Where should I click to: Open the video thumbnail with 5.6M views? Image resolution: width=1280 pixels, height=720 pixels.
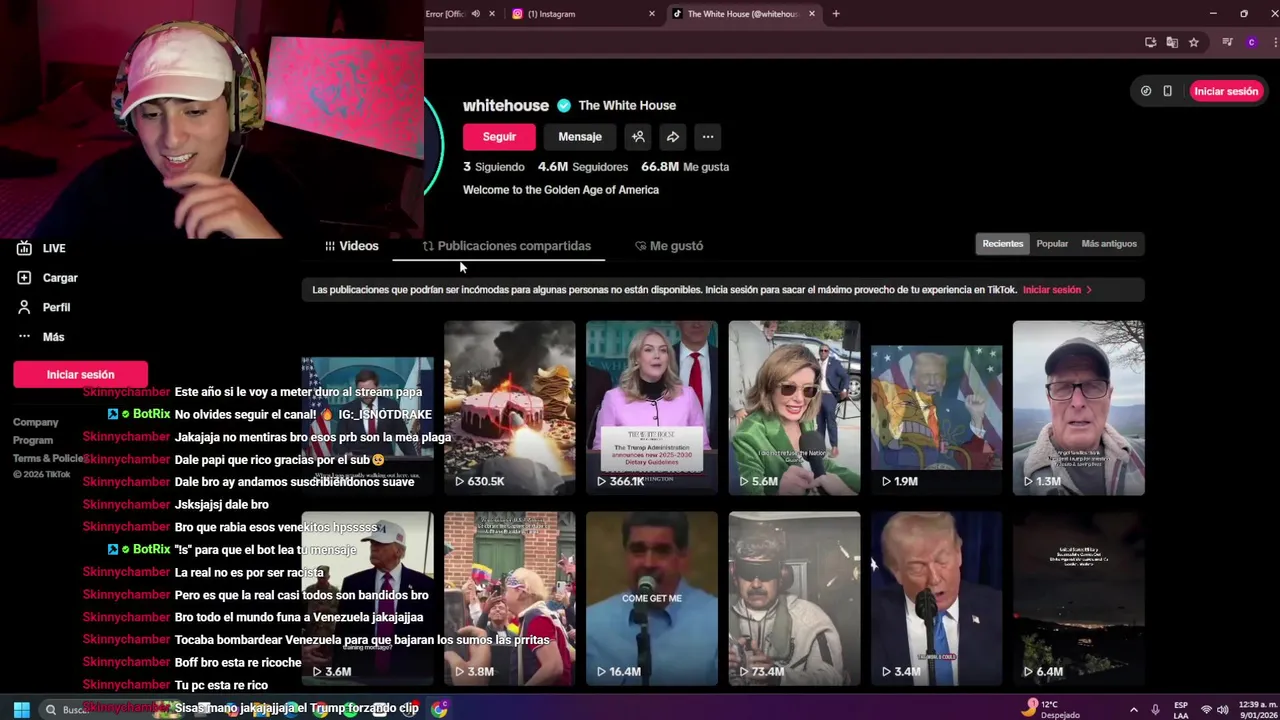pyautogui.click(x=794, y=408)
